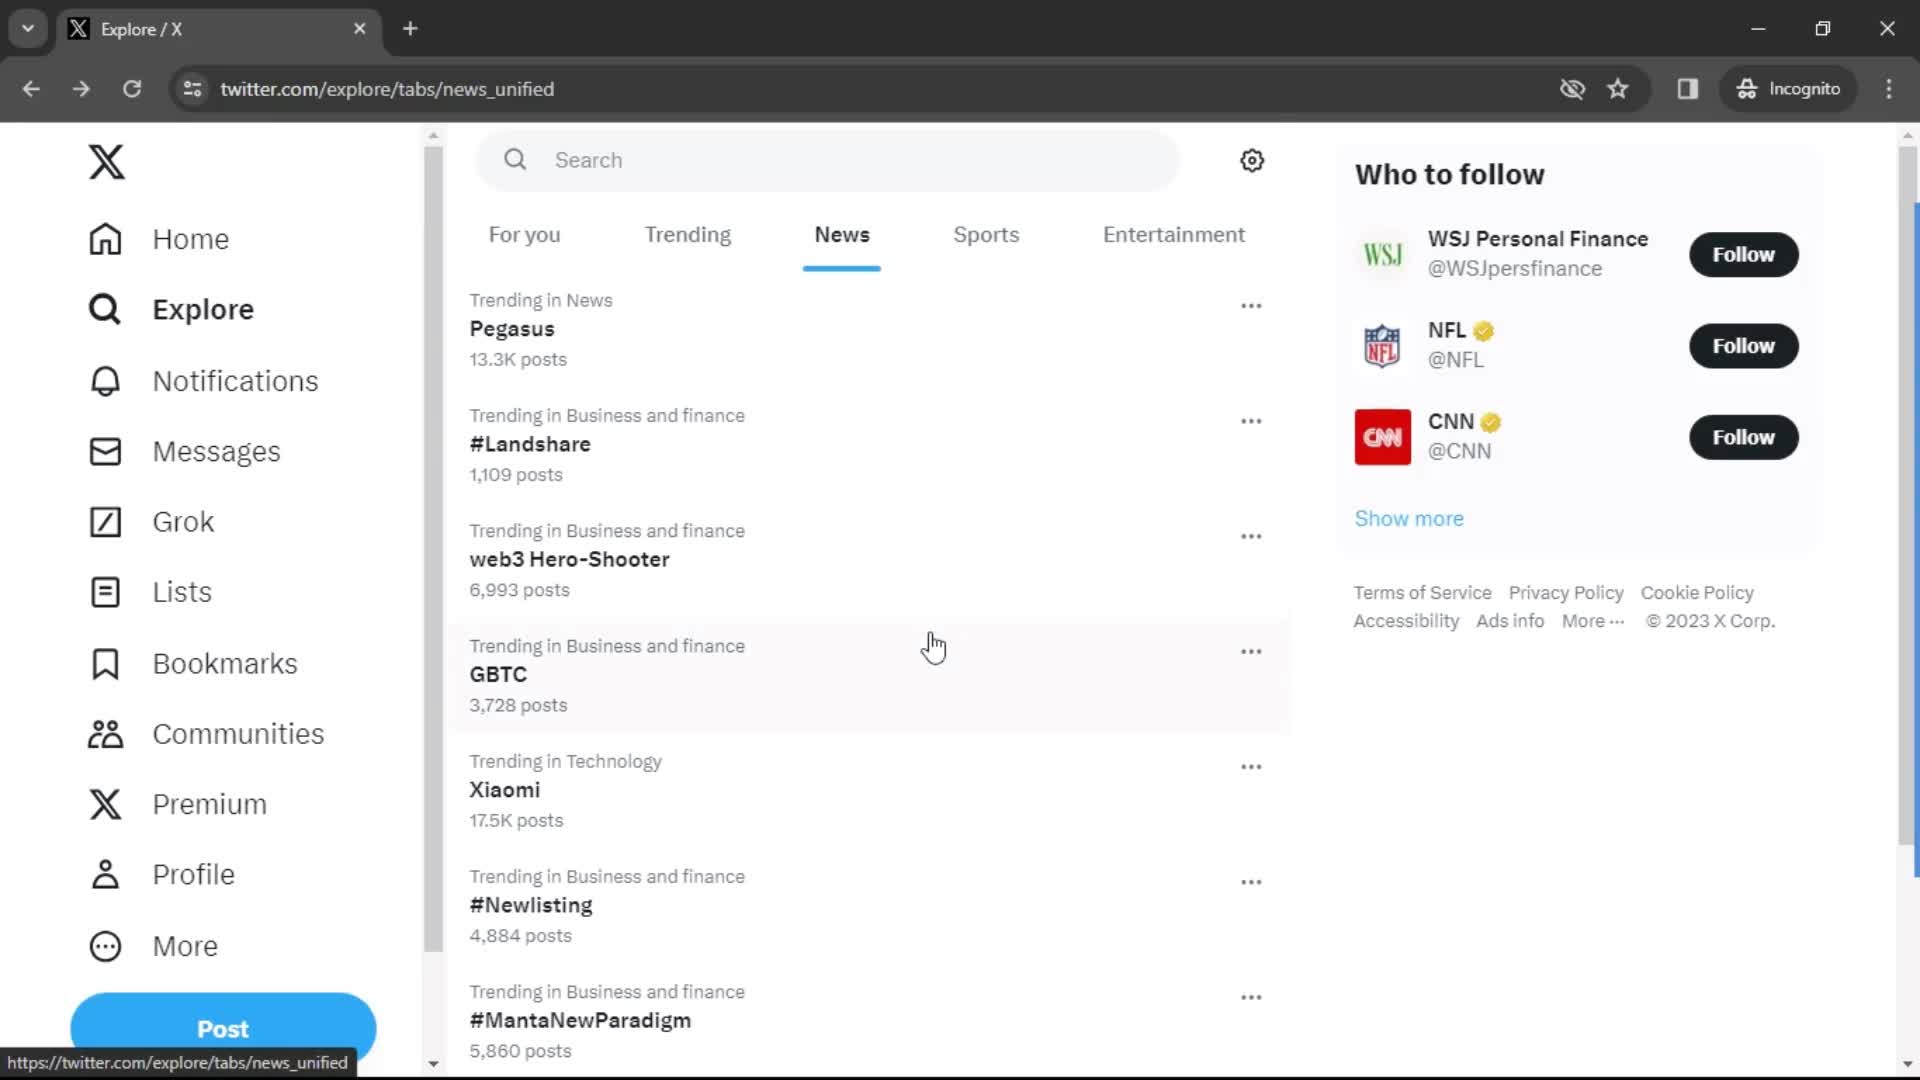Open Communities in the sidebar
This screenshot has height=1080, width=1920.
tap(206, 734)
